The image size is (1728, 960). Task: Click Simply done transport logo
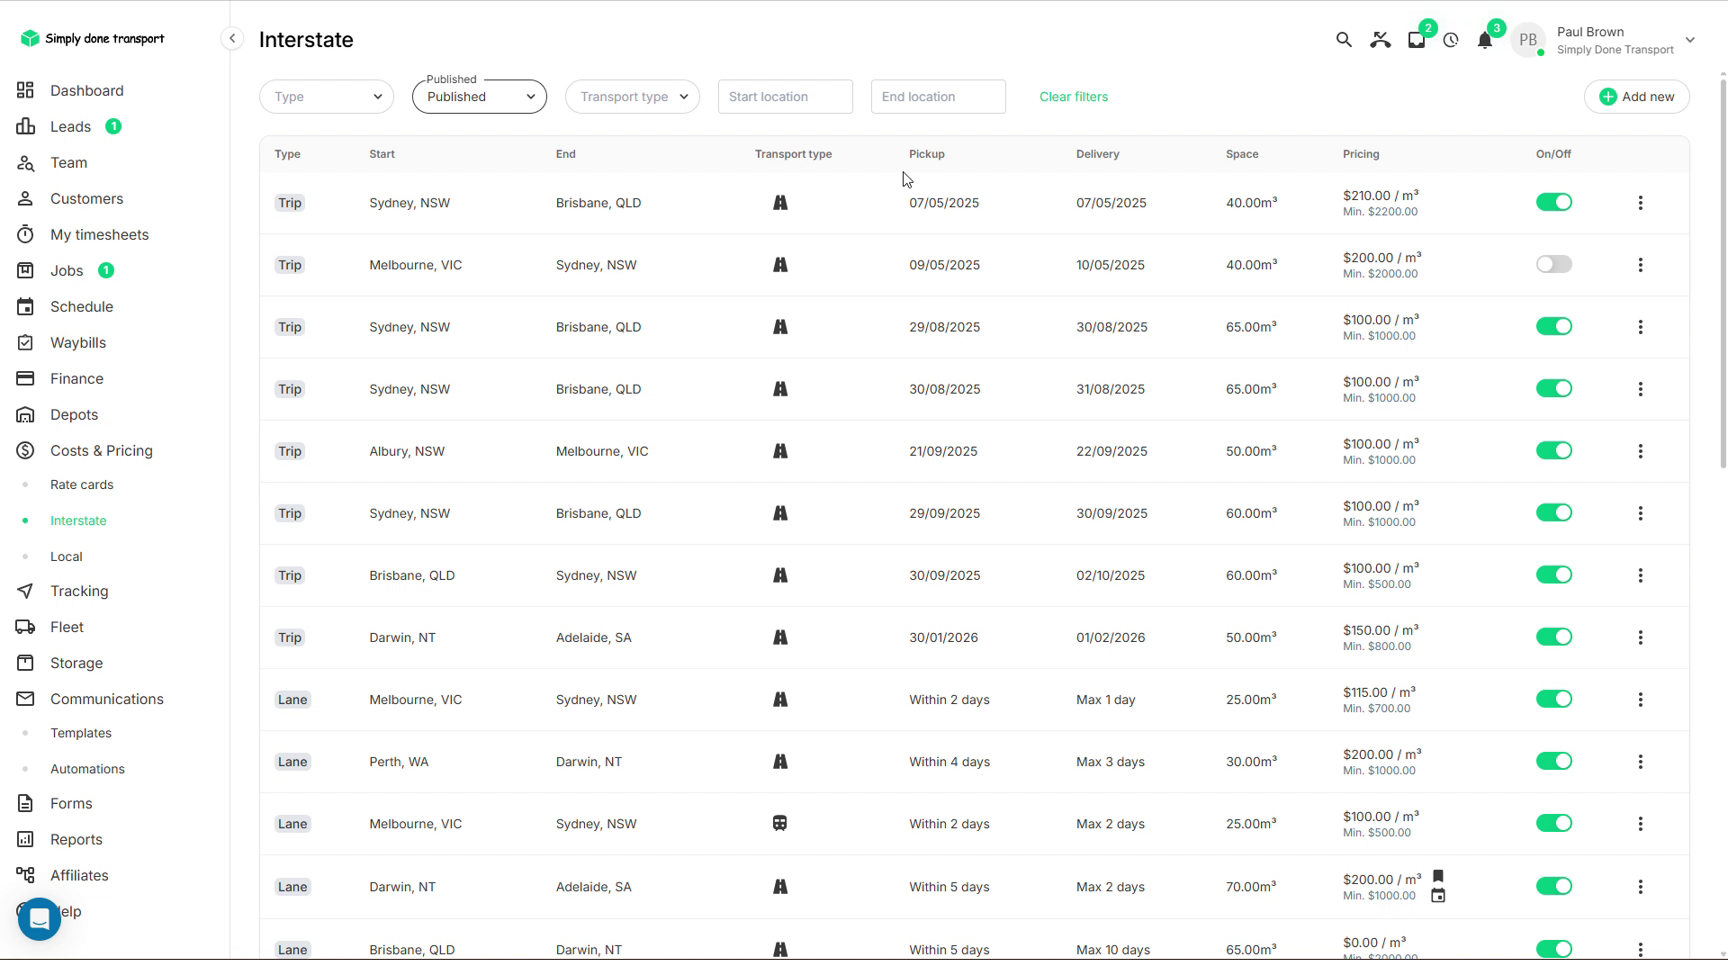(x=92, y=38)
